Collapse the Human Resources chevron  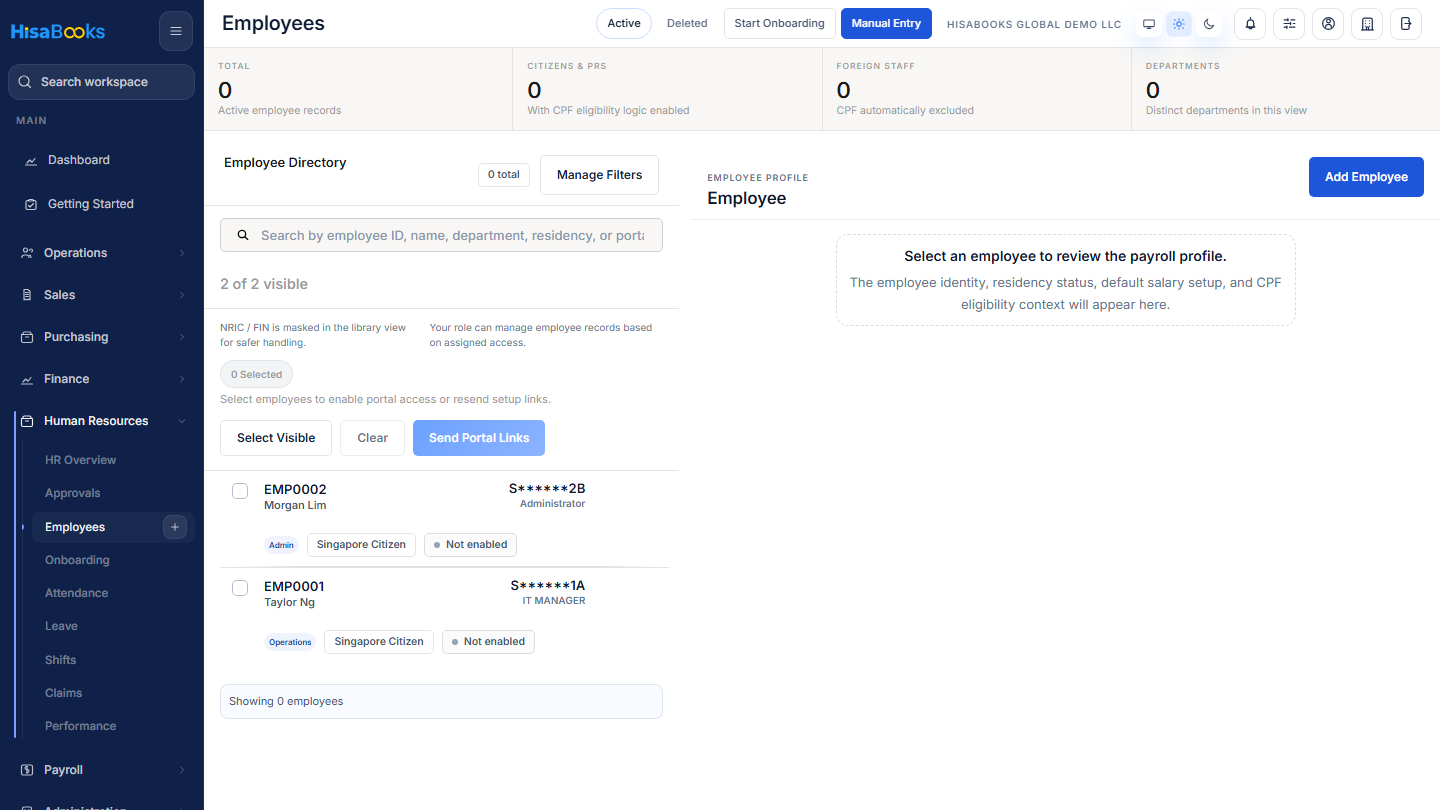pos(182,421)
